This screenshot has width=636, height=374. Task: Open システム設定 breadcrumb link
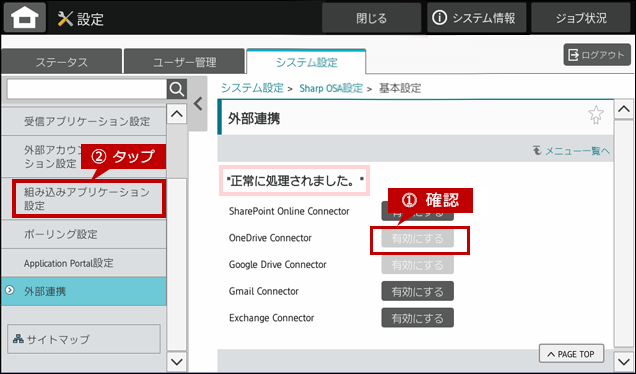coord(252,88)
